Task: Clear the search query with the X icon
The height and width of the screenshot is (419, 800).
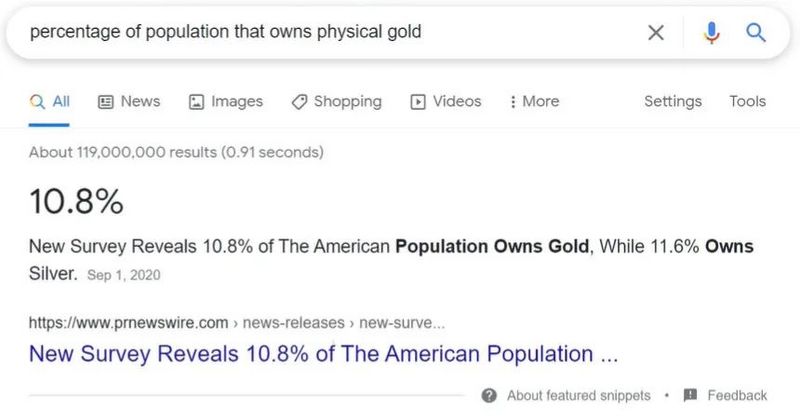Action: 656,33
